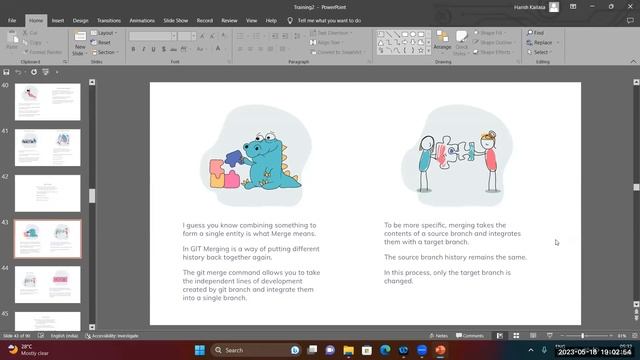This screenshot has height=360, width=640.
Task: Open the Shape Outline dropdown
Action: pyautogui.click(x=493, y=42)
